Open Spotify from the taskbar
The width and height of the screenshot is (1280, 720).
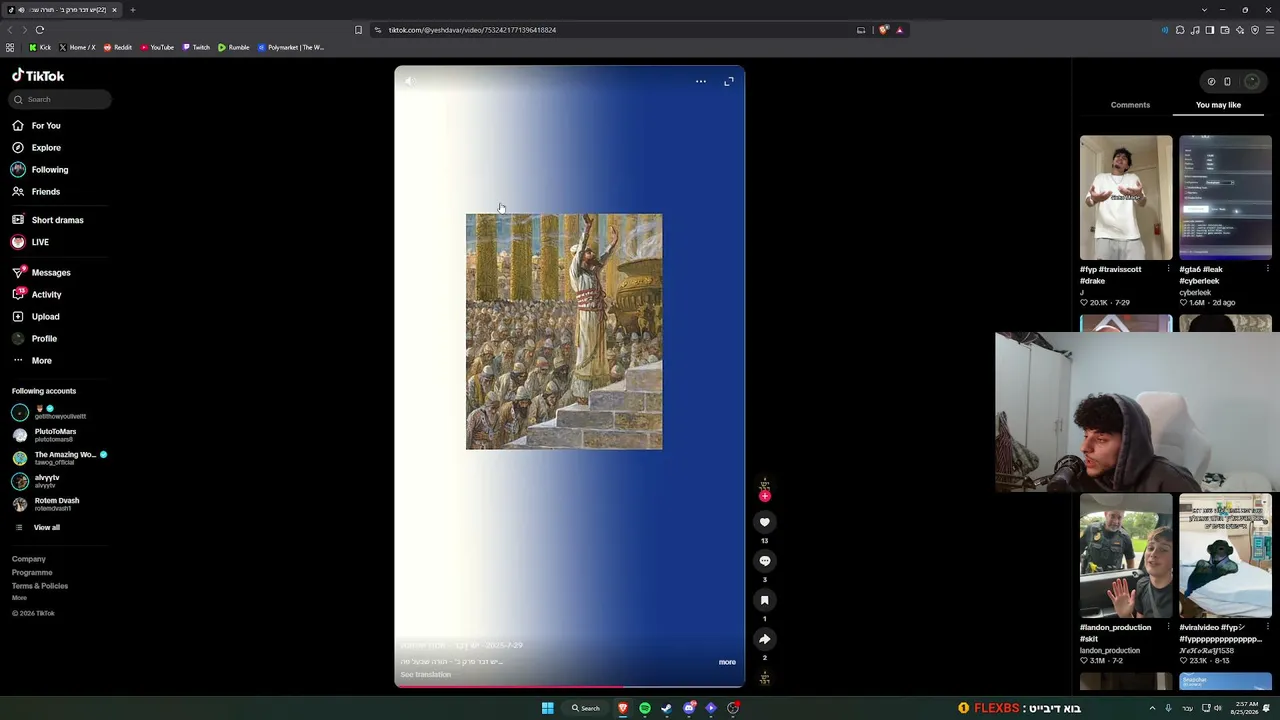(x=645, y=708)
